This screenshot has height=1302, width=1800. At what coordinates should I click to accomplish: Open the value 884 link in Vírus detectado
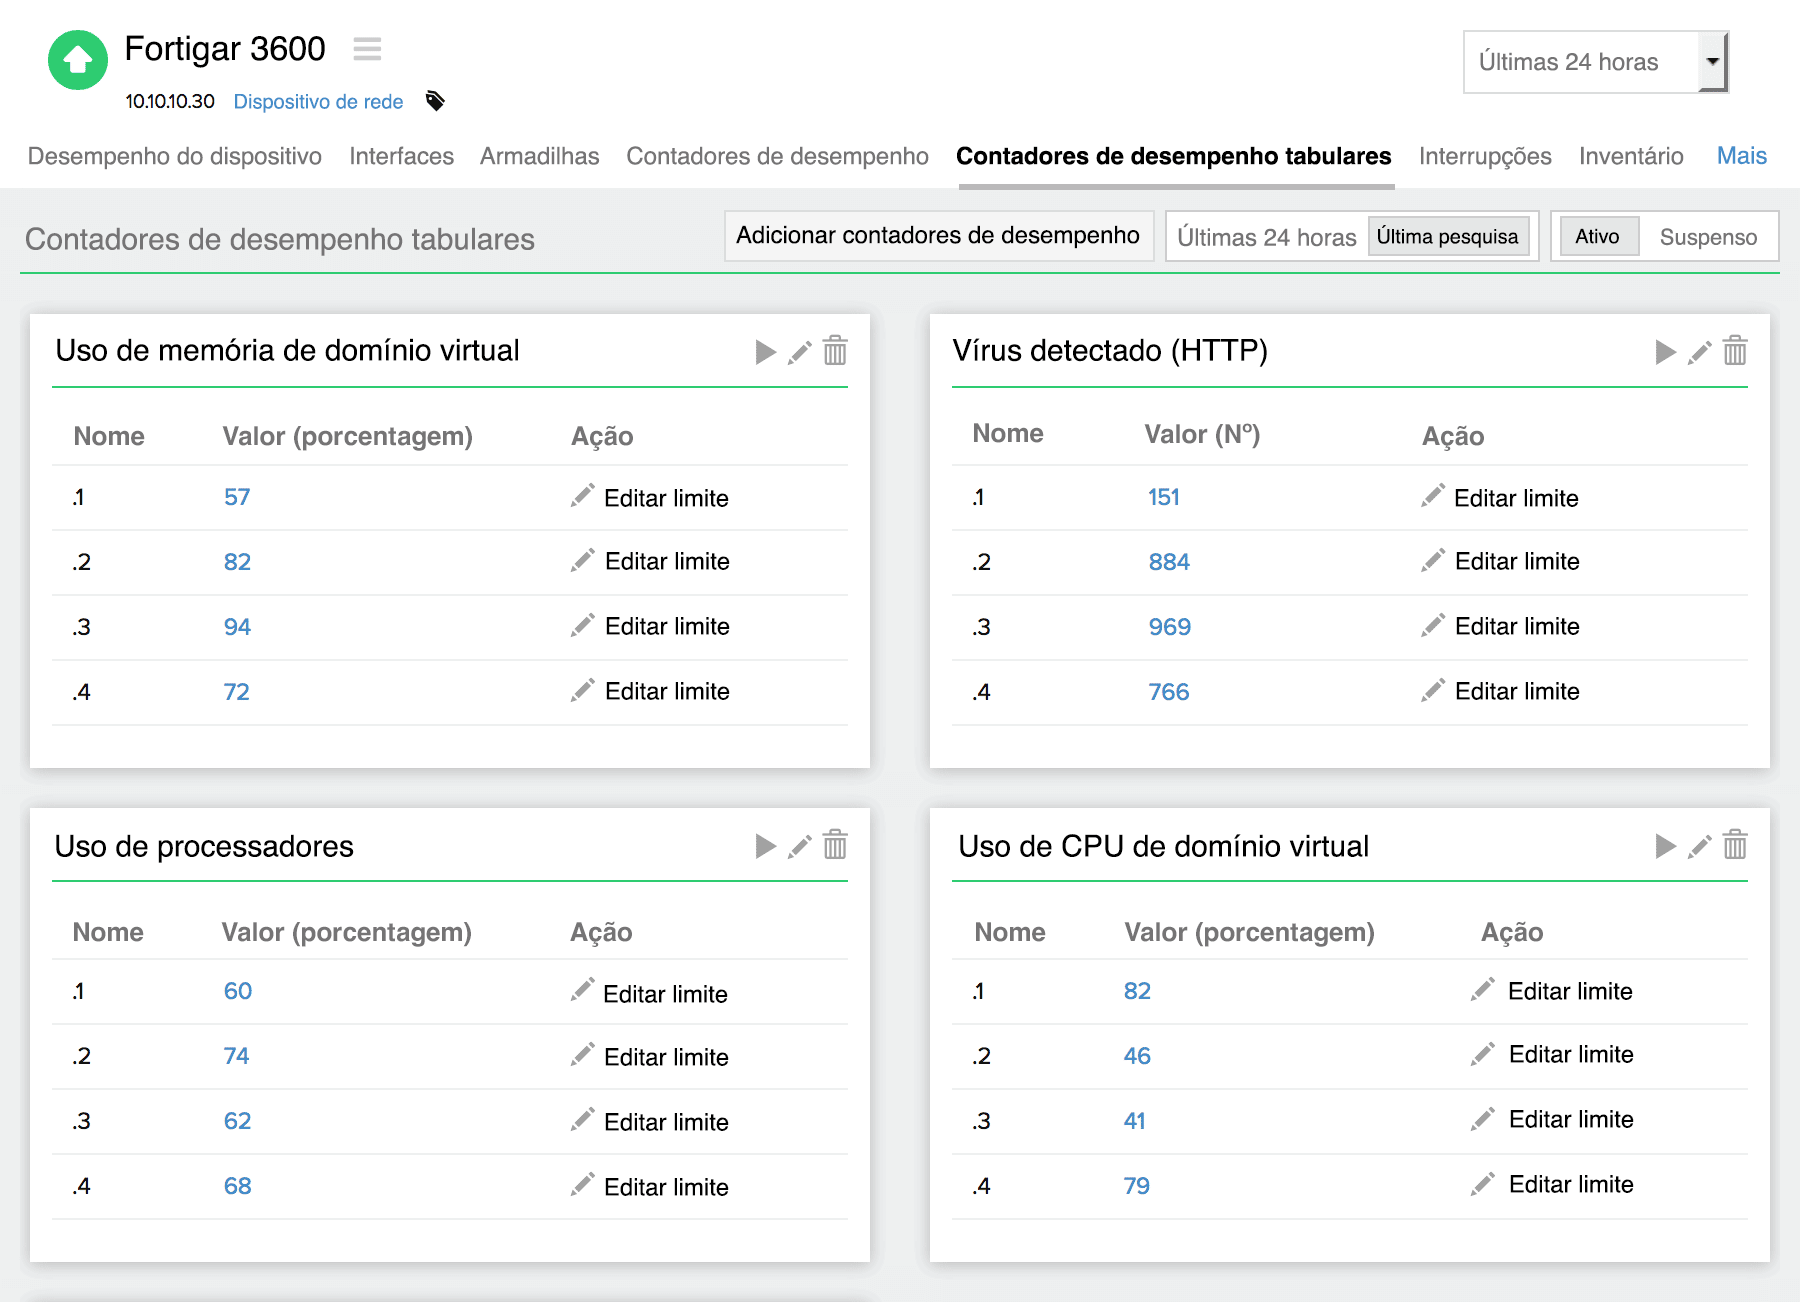click(1168, 561)
